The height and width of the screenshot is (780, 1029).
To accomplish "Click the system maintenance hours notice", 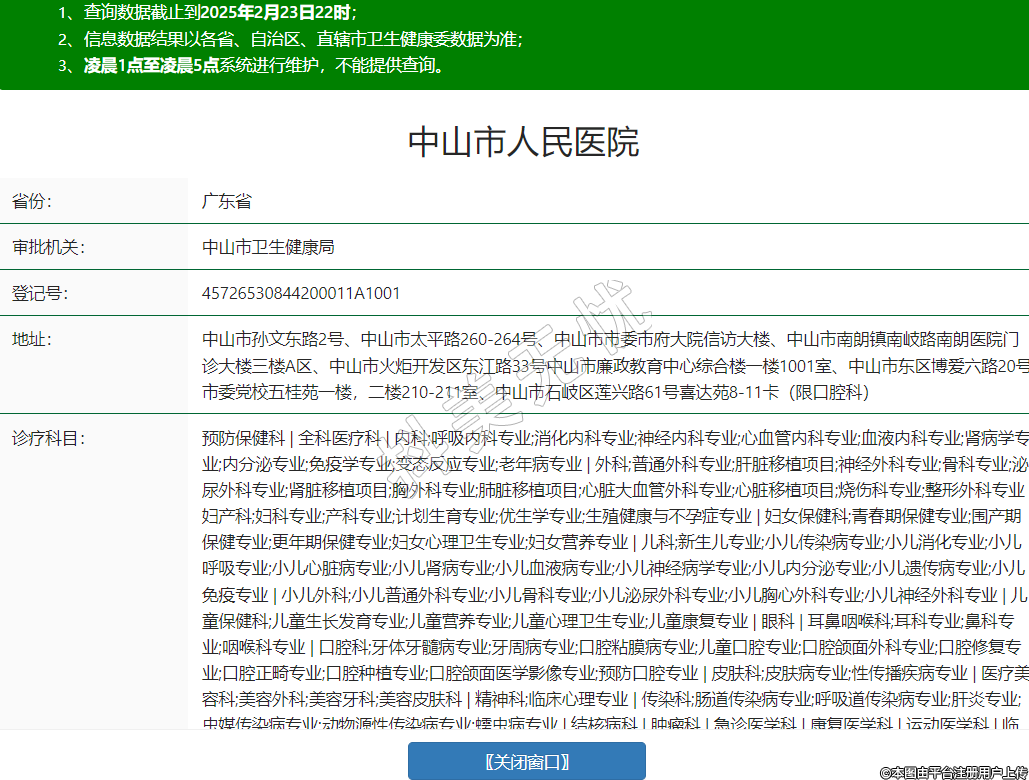I will tap(250, 67).
